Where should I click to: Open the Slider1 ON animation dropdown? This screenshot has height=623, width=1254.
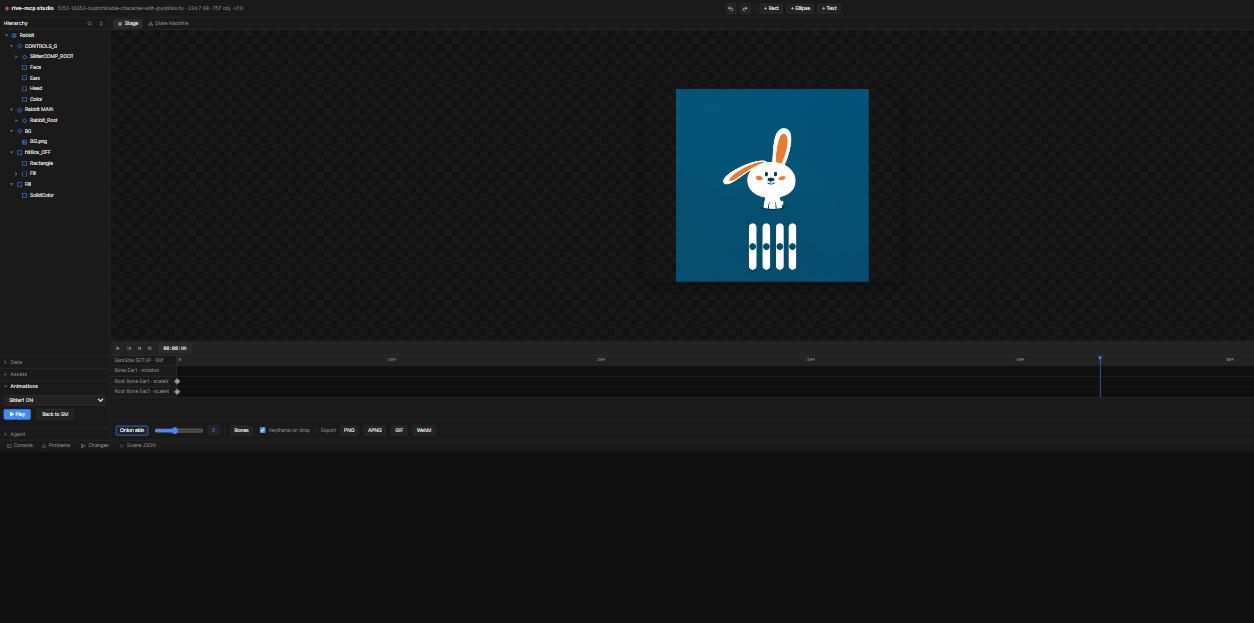click(54, 400)
